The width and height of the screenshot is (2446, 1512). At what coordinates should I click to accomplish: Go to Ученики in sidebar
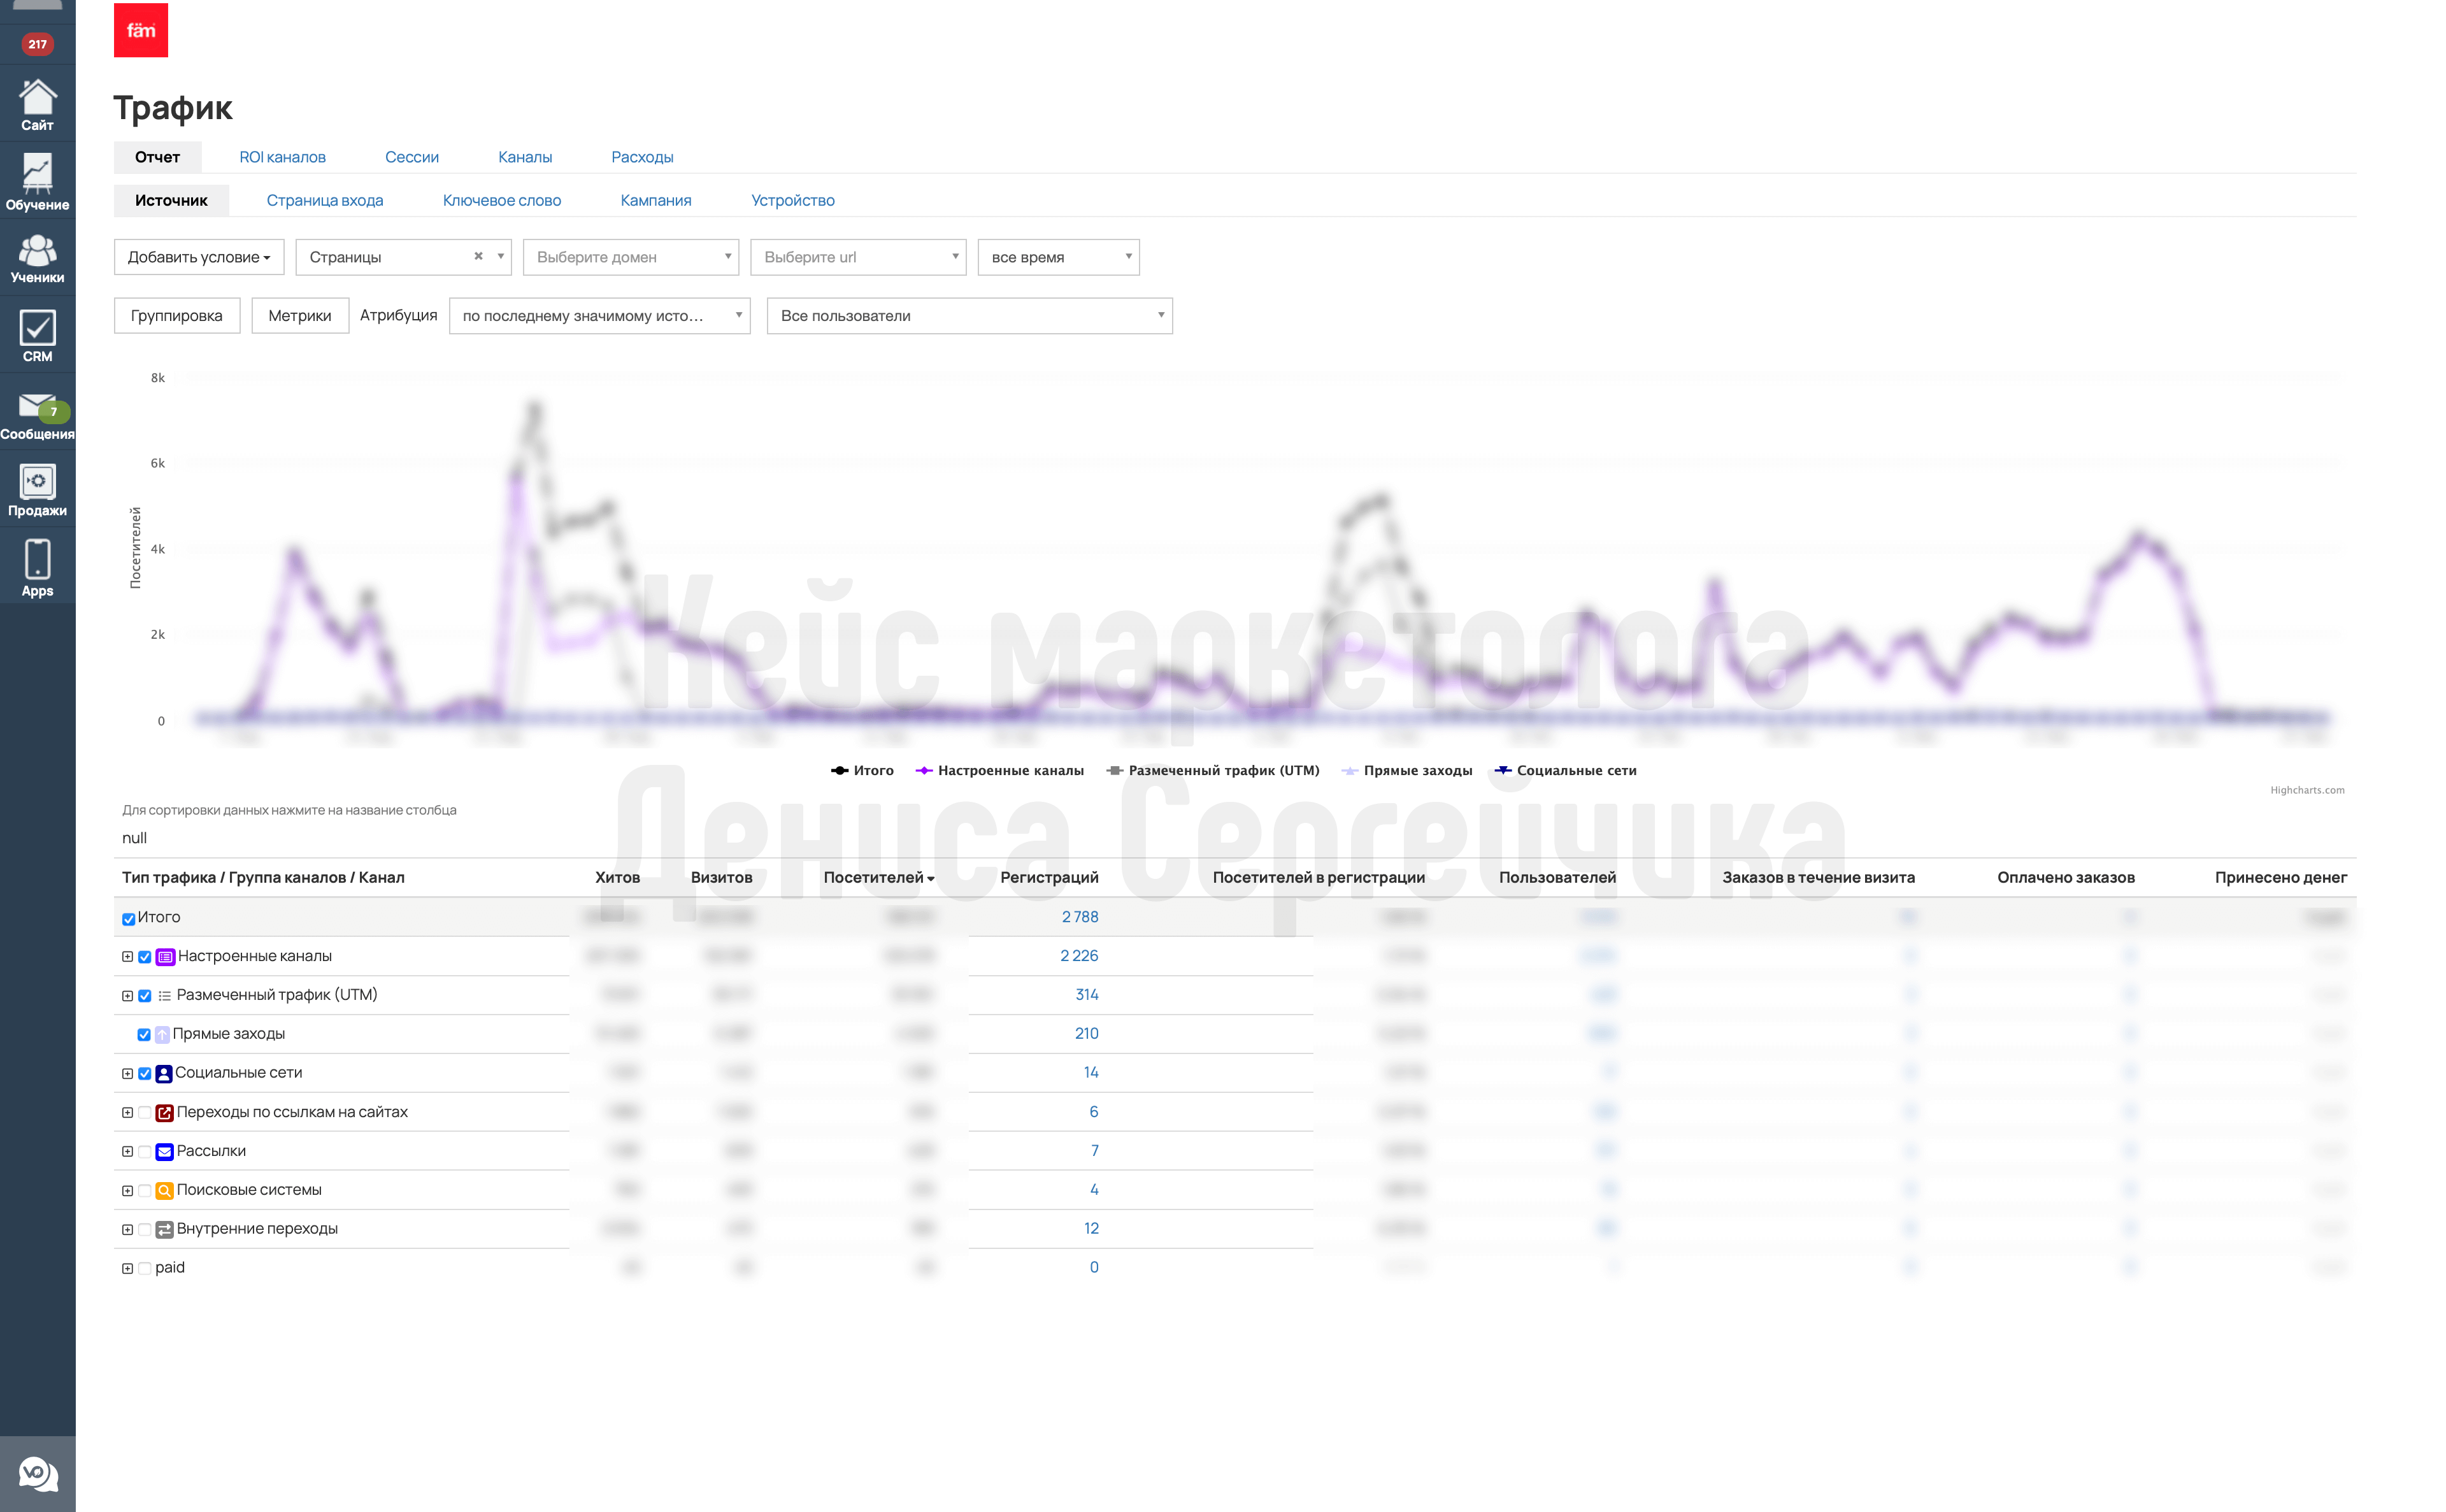point(37,259)
